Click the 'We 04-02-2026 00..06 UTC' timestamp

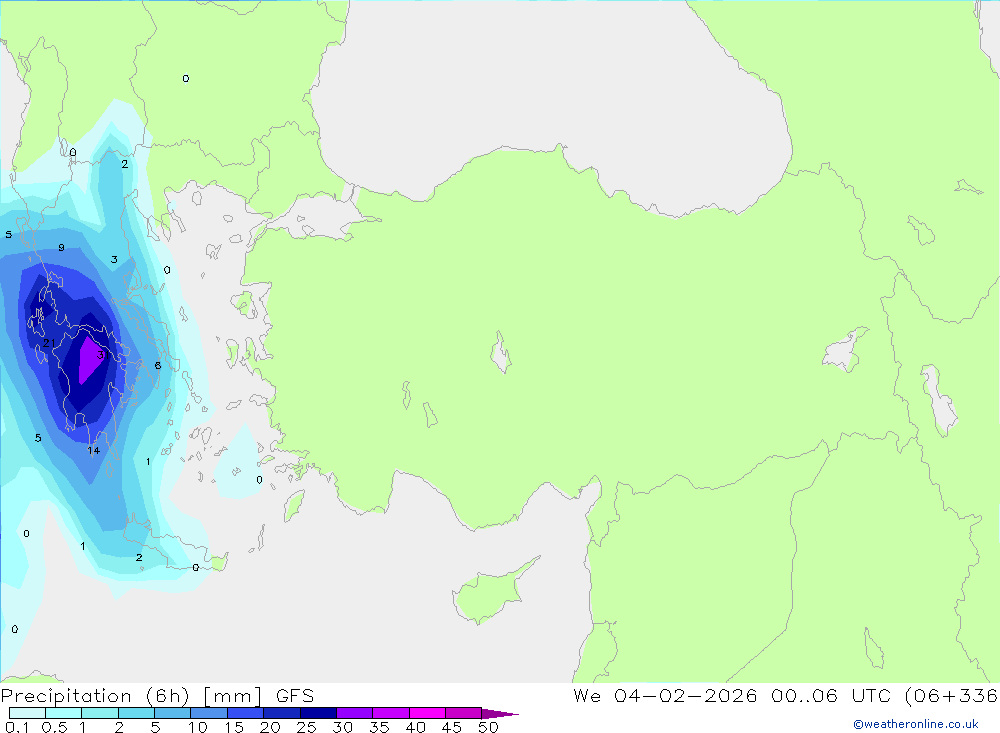732,696
